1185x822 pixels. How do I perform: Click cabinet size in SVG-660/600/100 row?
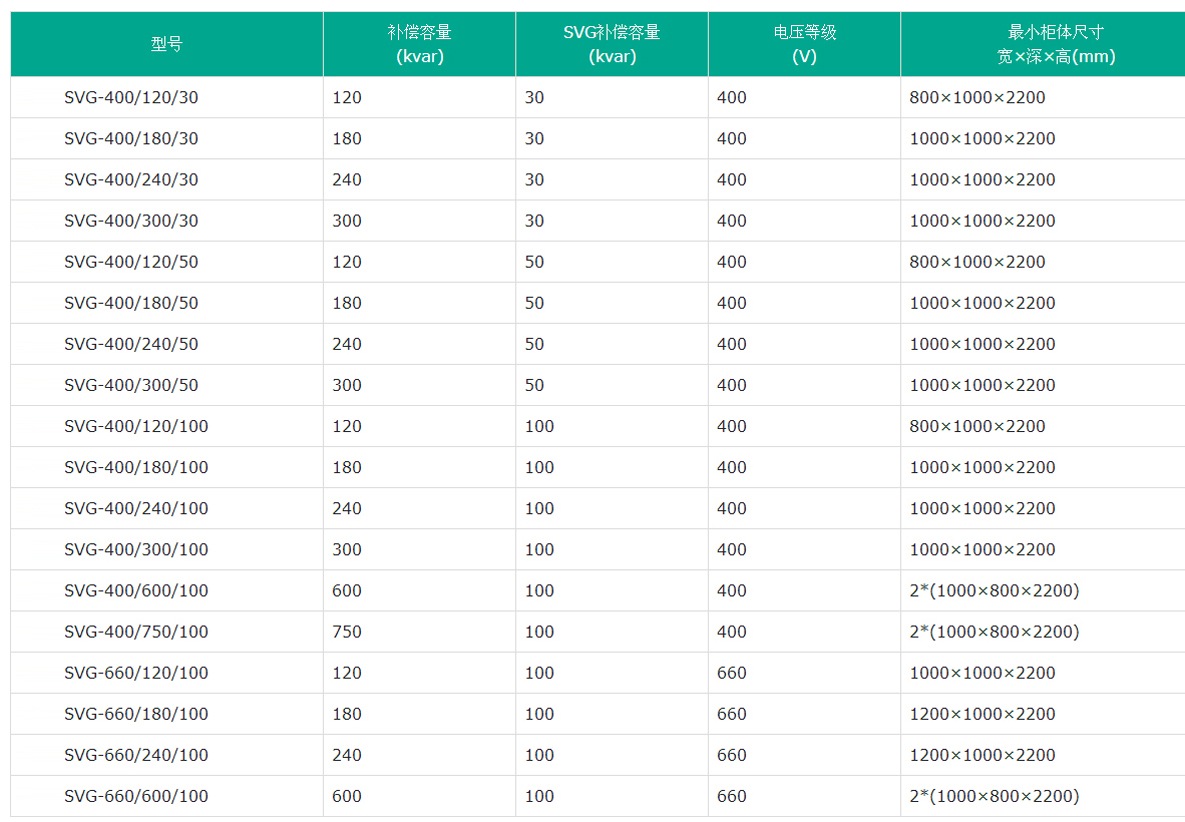994,796
